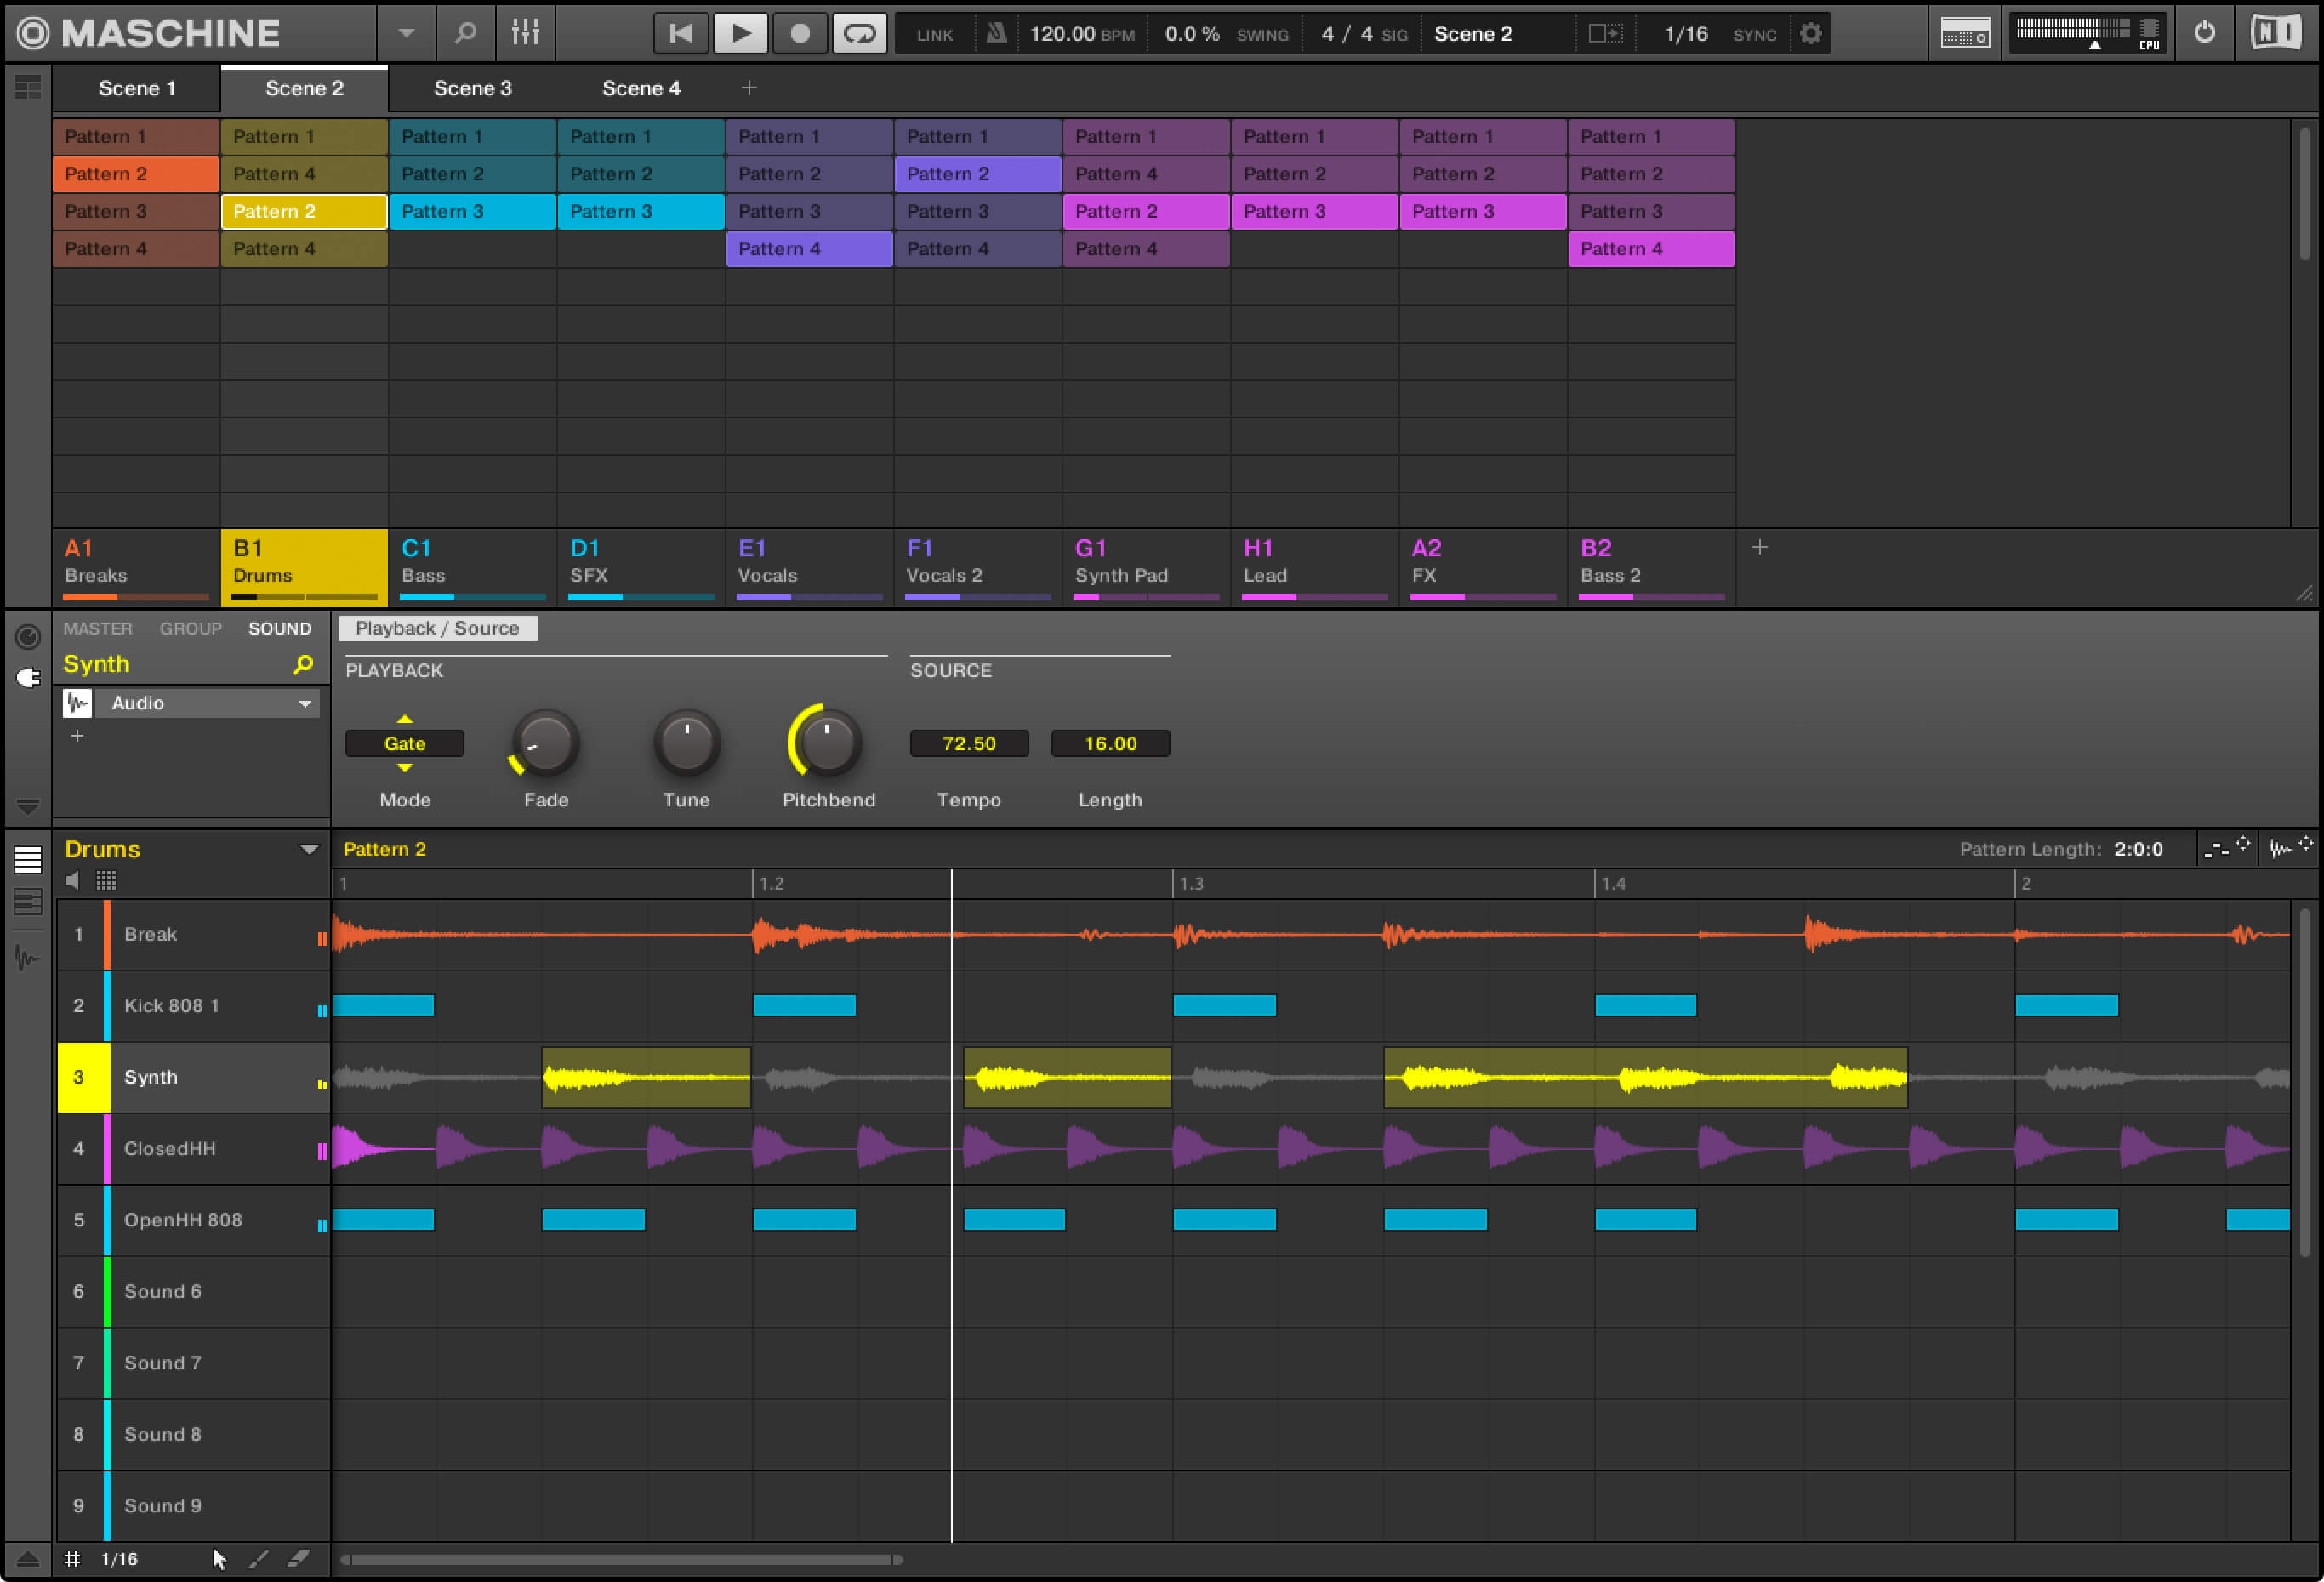Viewport: 2324px width, 1582px height.
Task: Select the A1 Breaks group
Action: (x=136, y=567)
